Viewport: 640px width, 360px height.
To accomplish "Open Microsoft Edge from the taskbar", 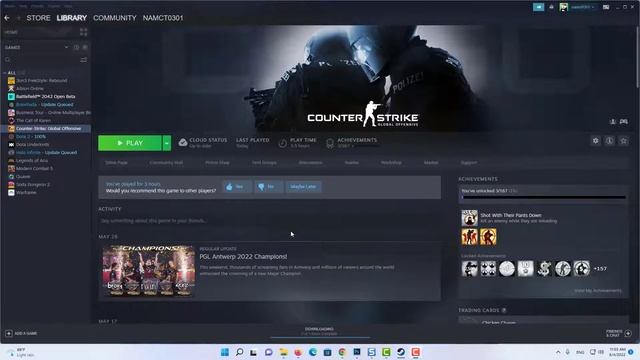I will [x=313, y=352].
